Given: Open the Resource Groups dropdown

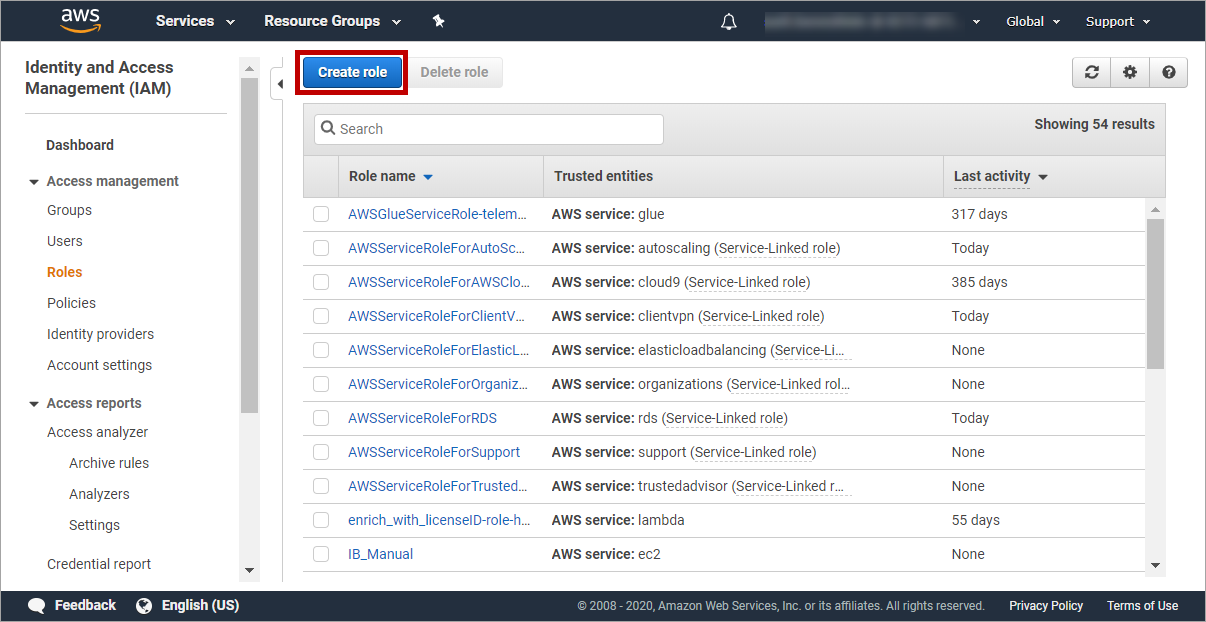Looking at the screenshot, I should tap(332, 21).
